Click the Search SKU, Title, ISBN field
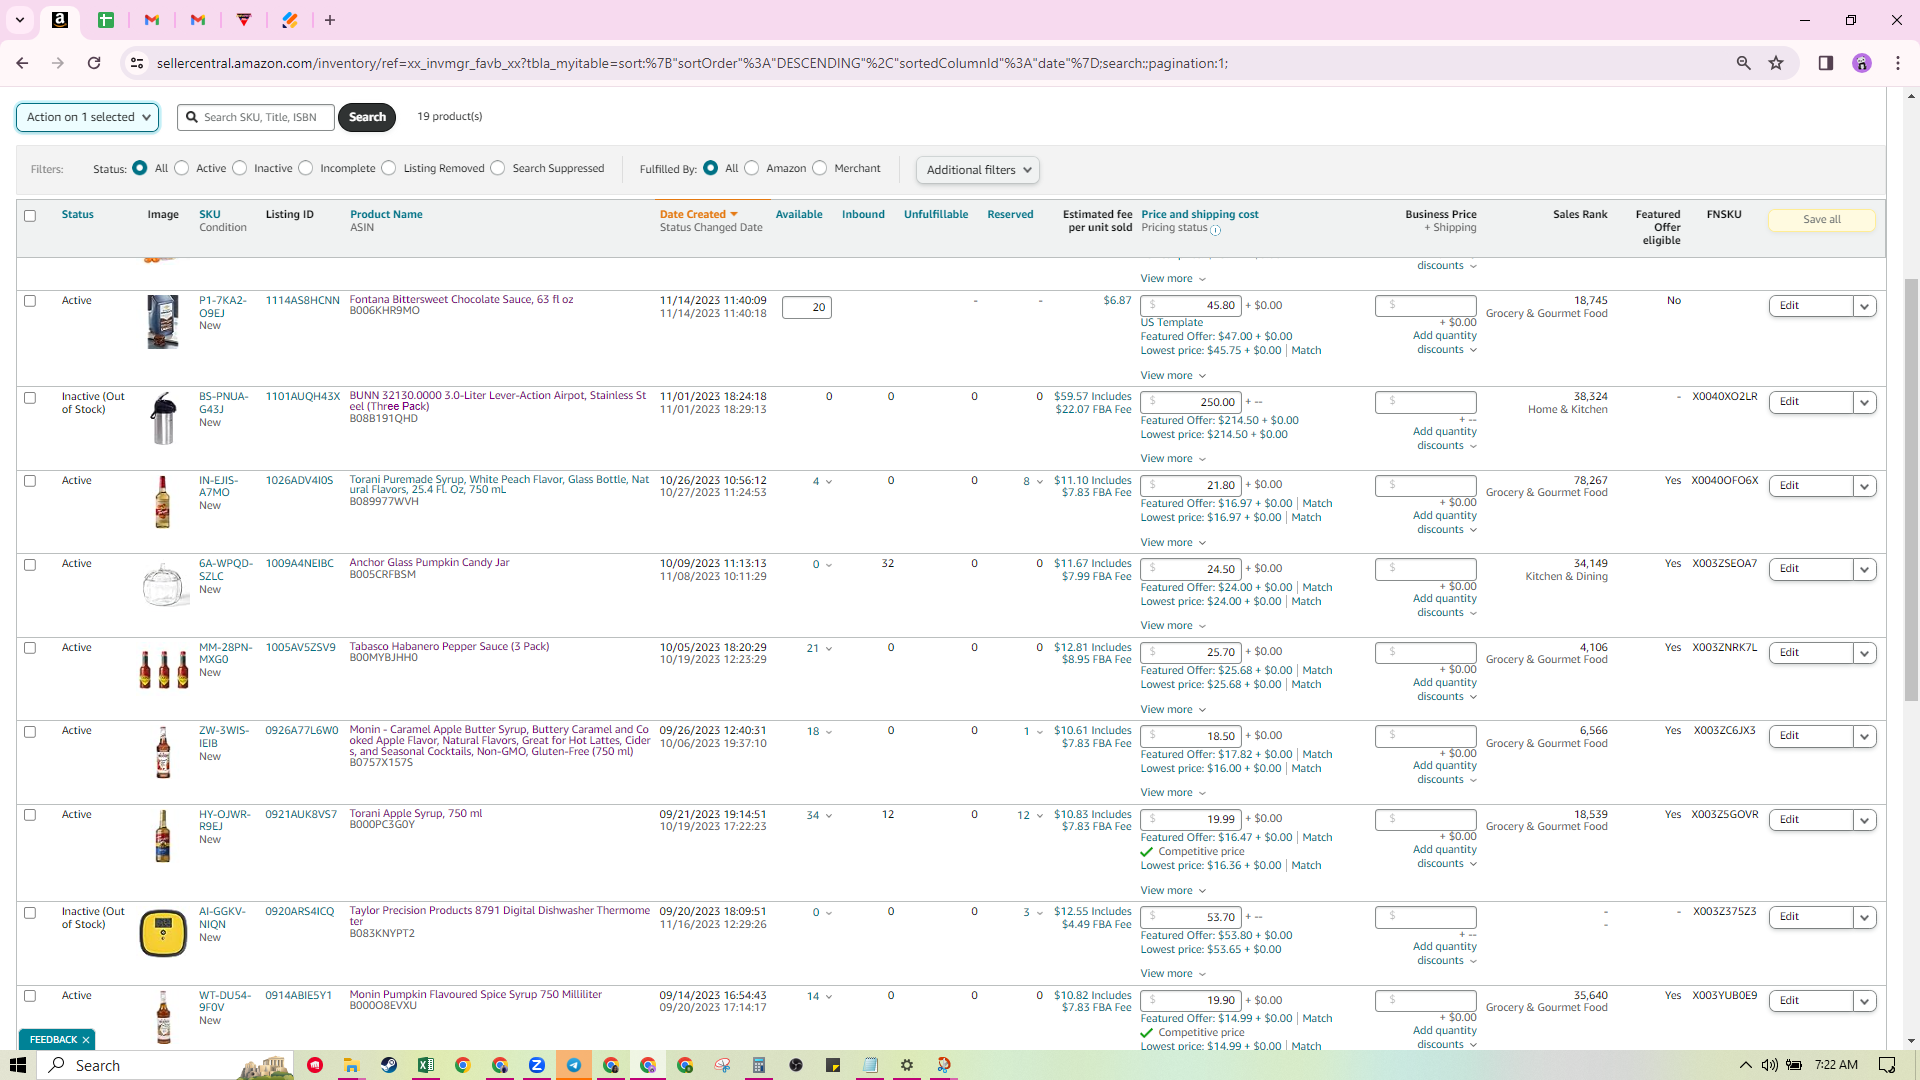Screen dimensions: 1920x1080 pyautogui.click(x=256, y=117)
